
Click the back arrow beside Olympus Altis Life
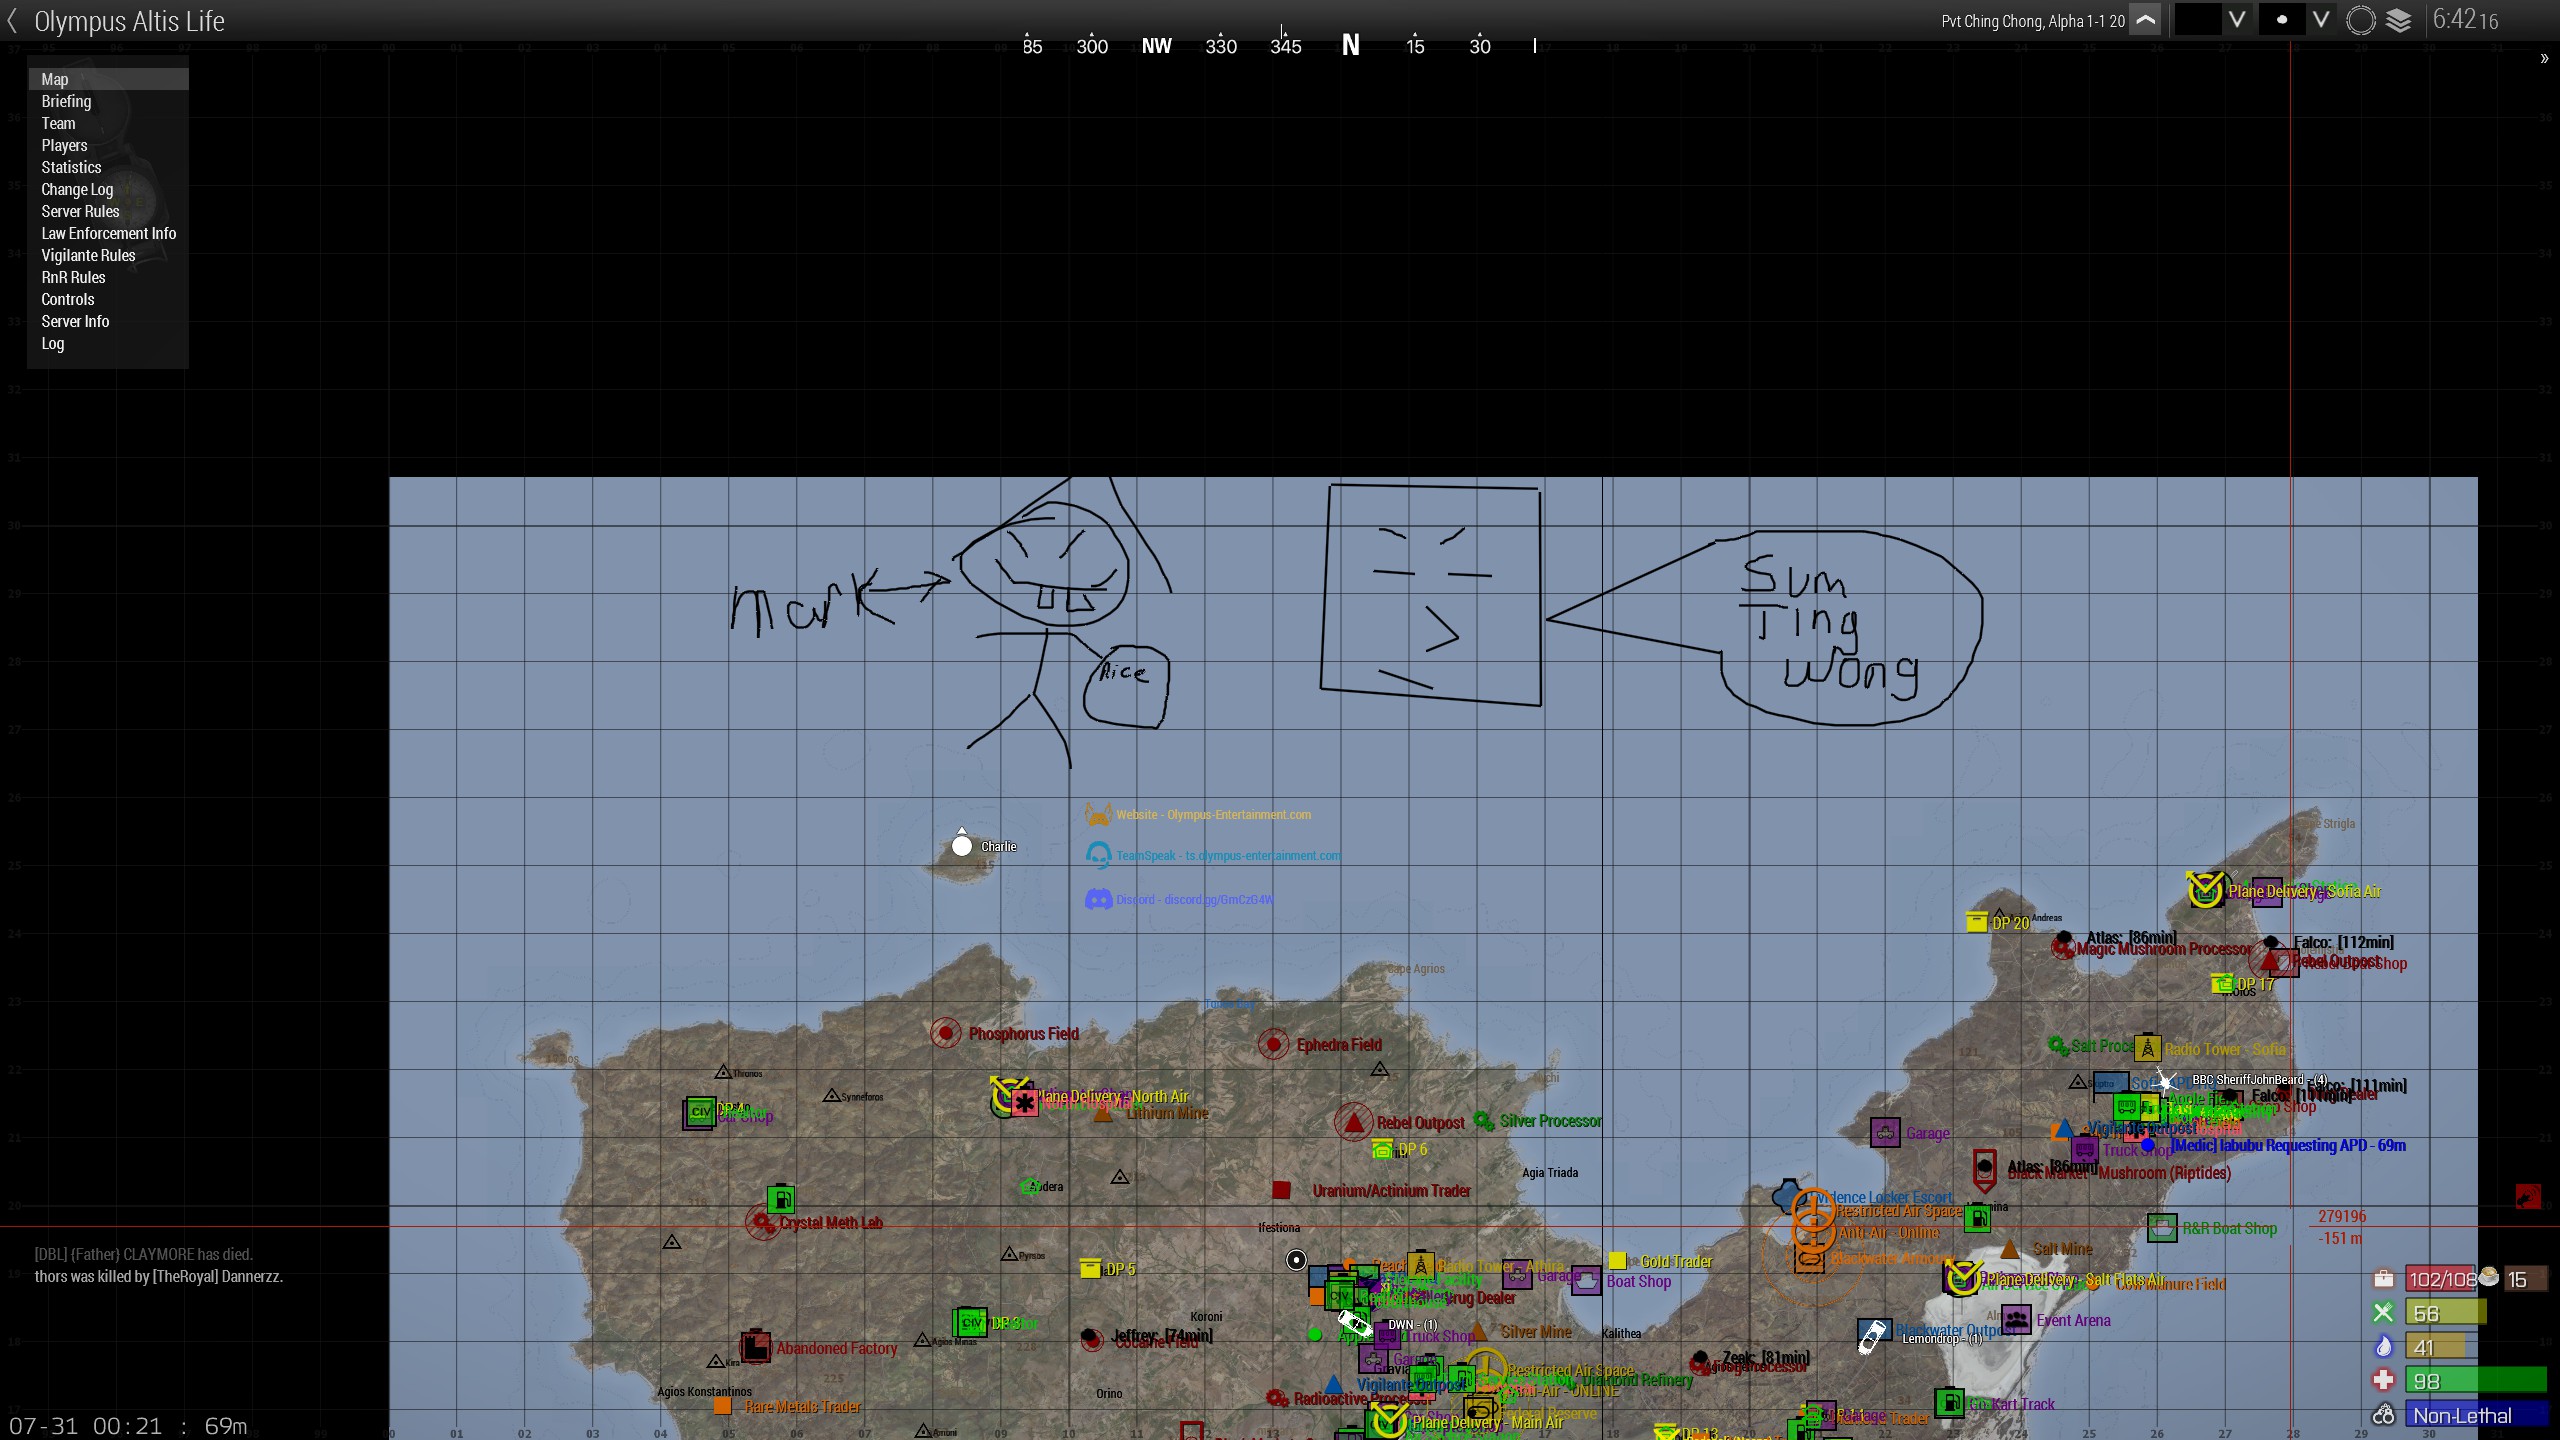13,20
